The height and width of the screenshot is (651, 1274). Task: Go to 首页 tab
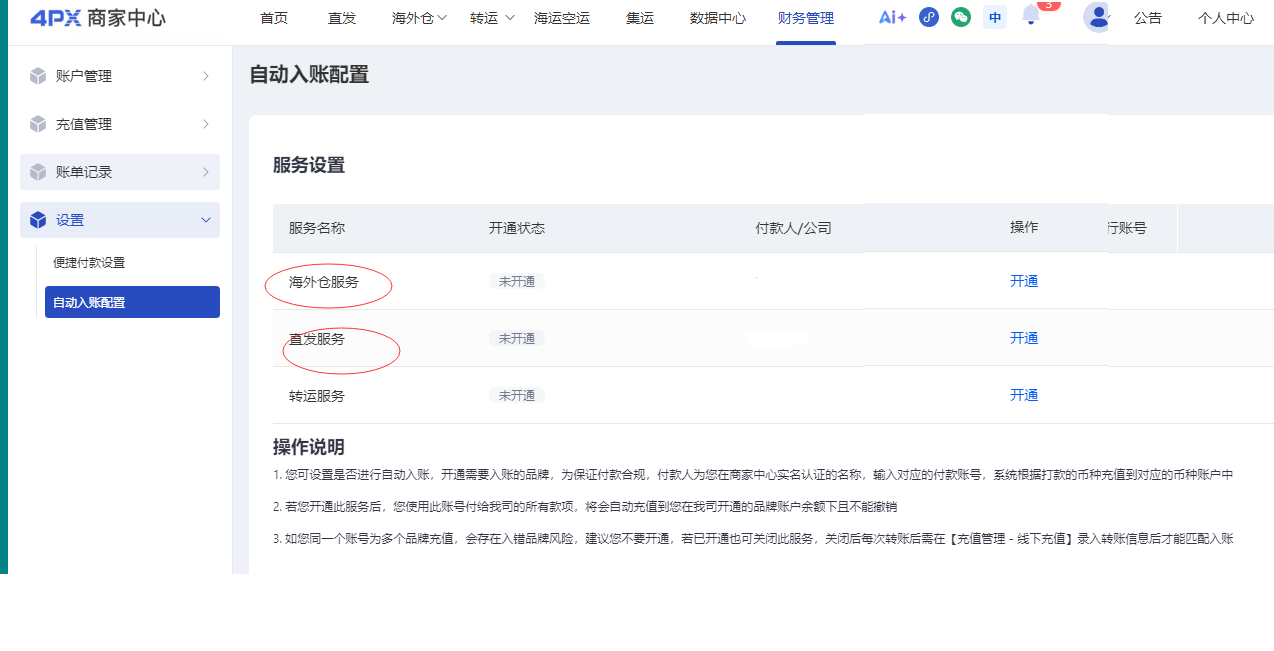(x=274, y=18)
